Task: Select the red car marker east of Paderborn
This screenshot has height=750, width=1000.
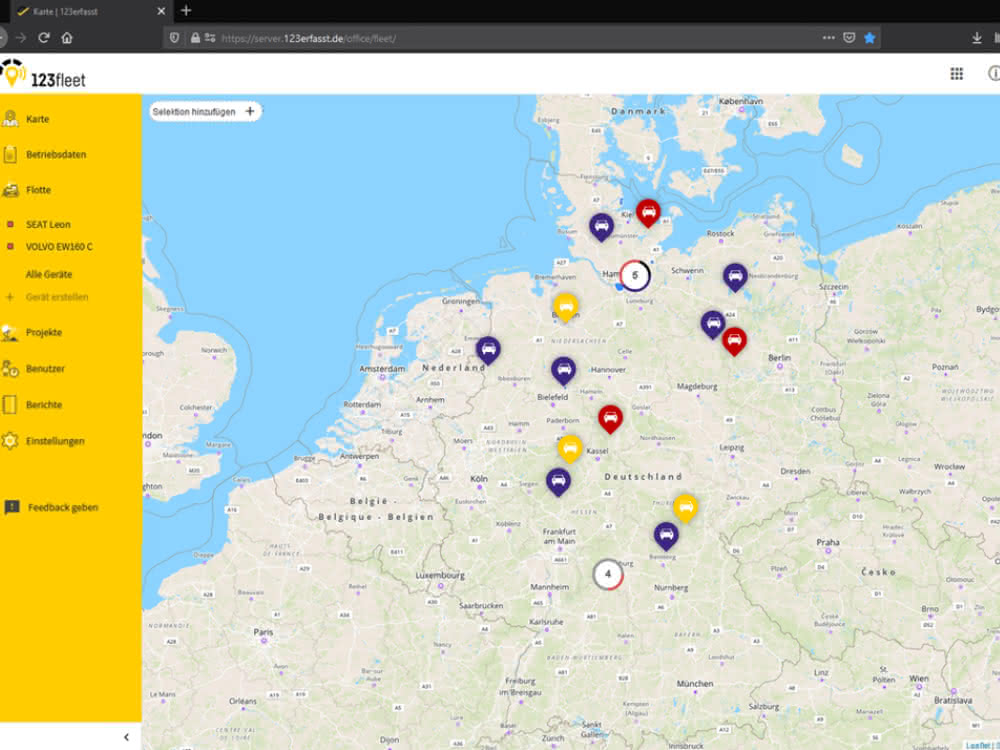Action: click(x=610, y=420)
